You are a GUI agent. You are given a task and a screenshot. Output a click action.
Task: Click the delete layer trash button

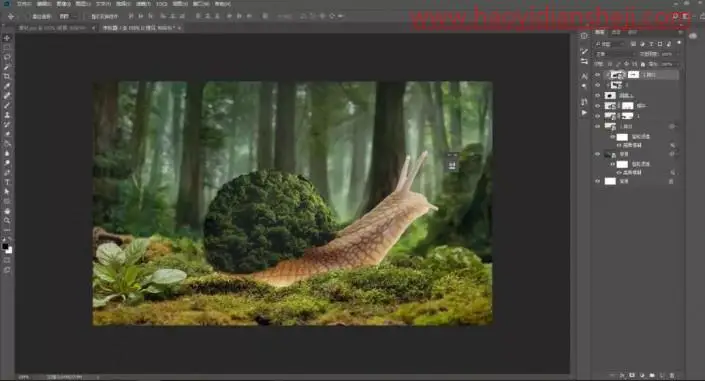672,375
